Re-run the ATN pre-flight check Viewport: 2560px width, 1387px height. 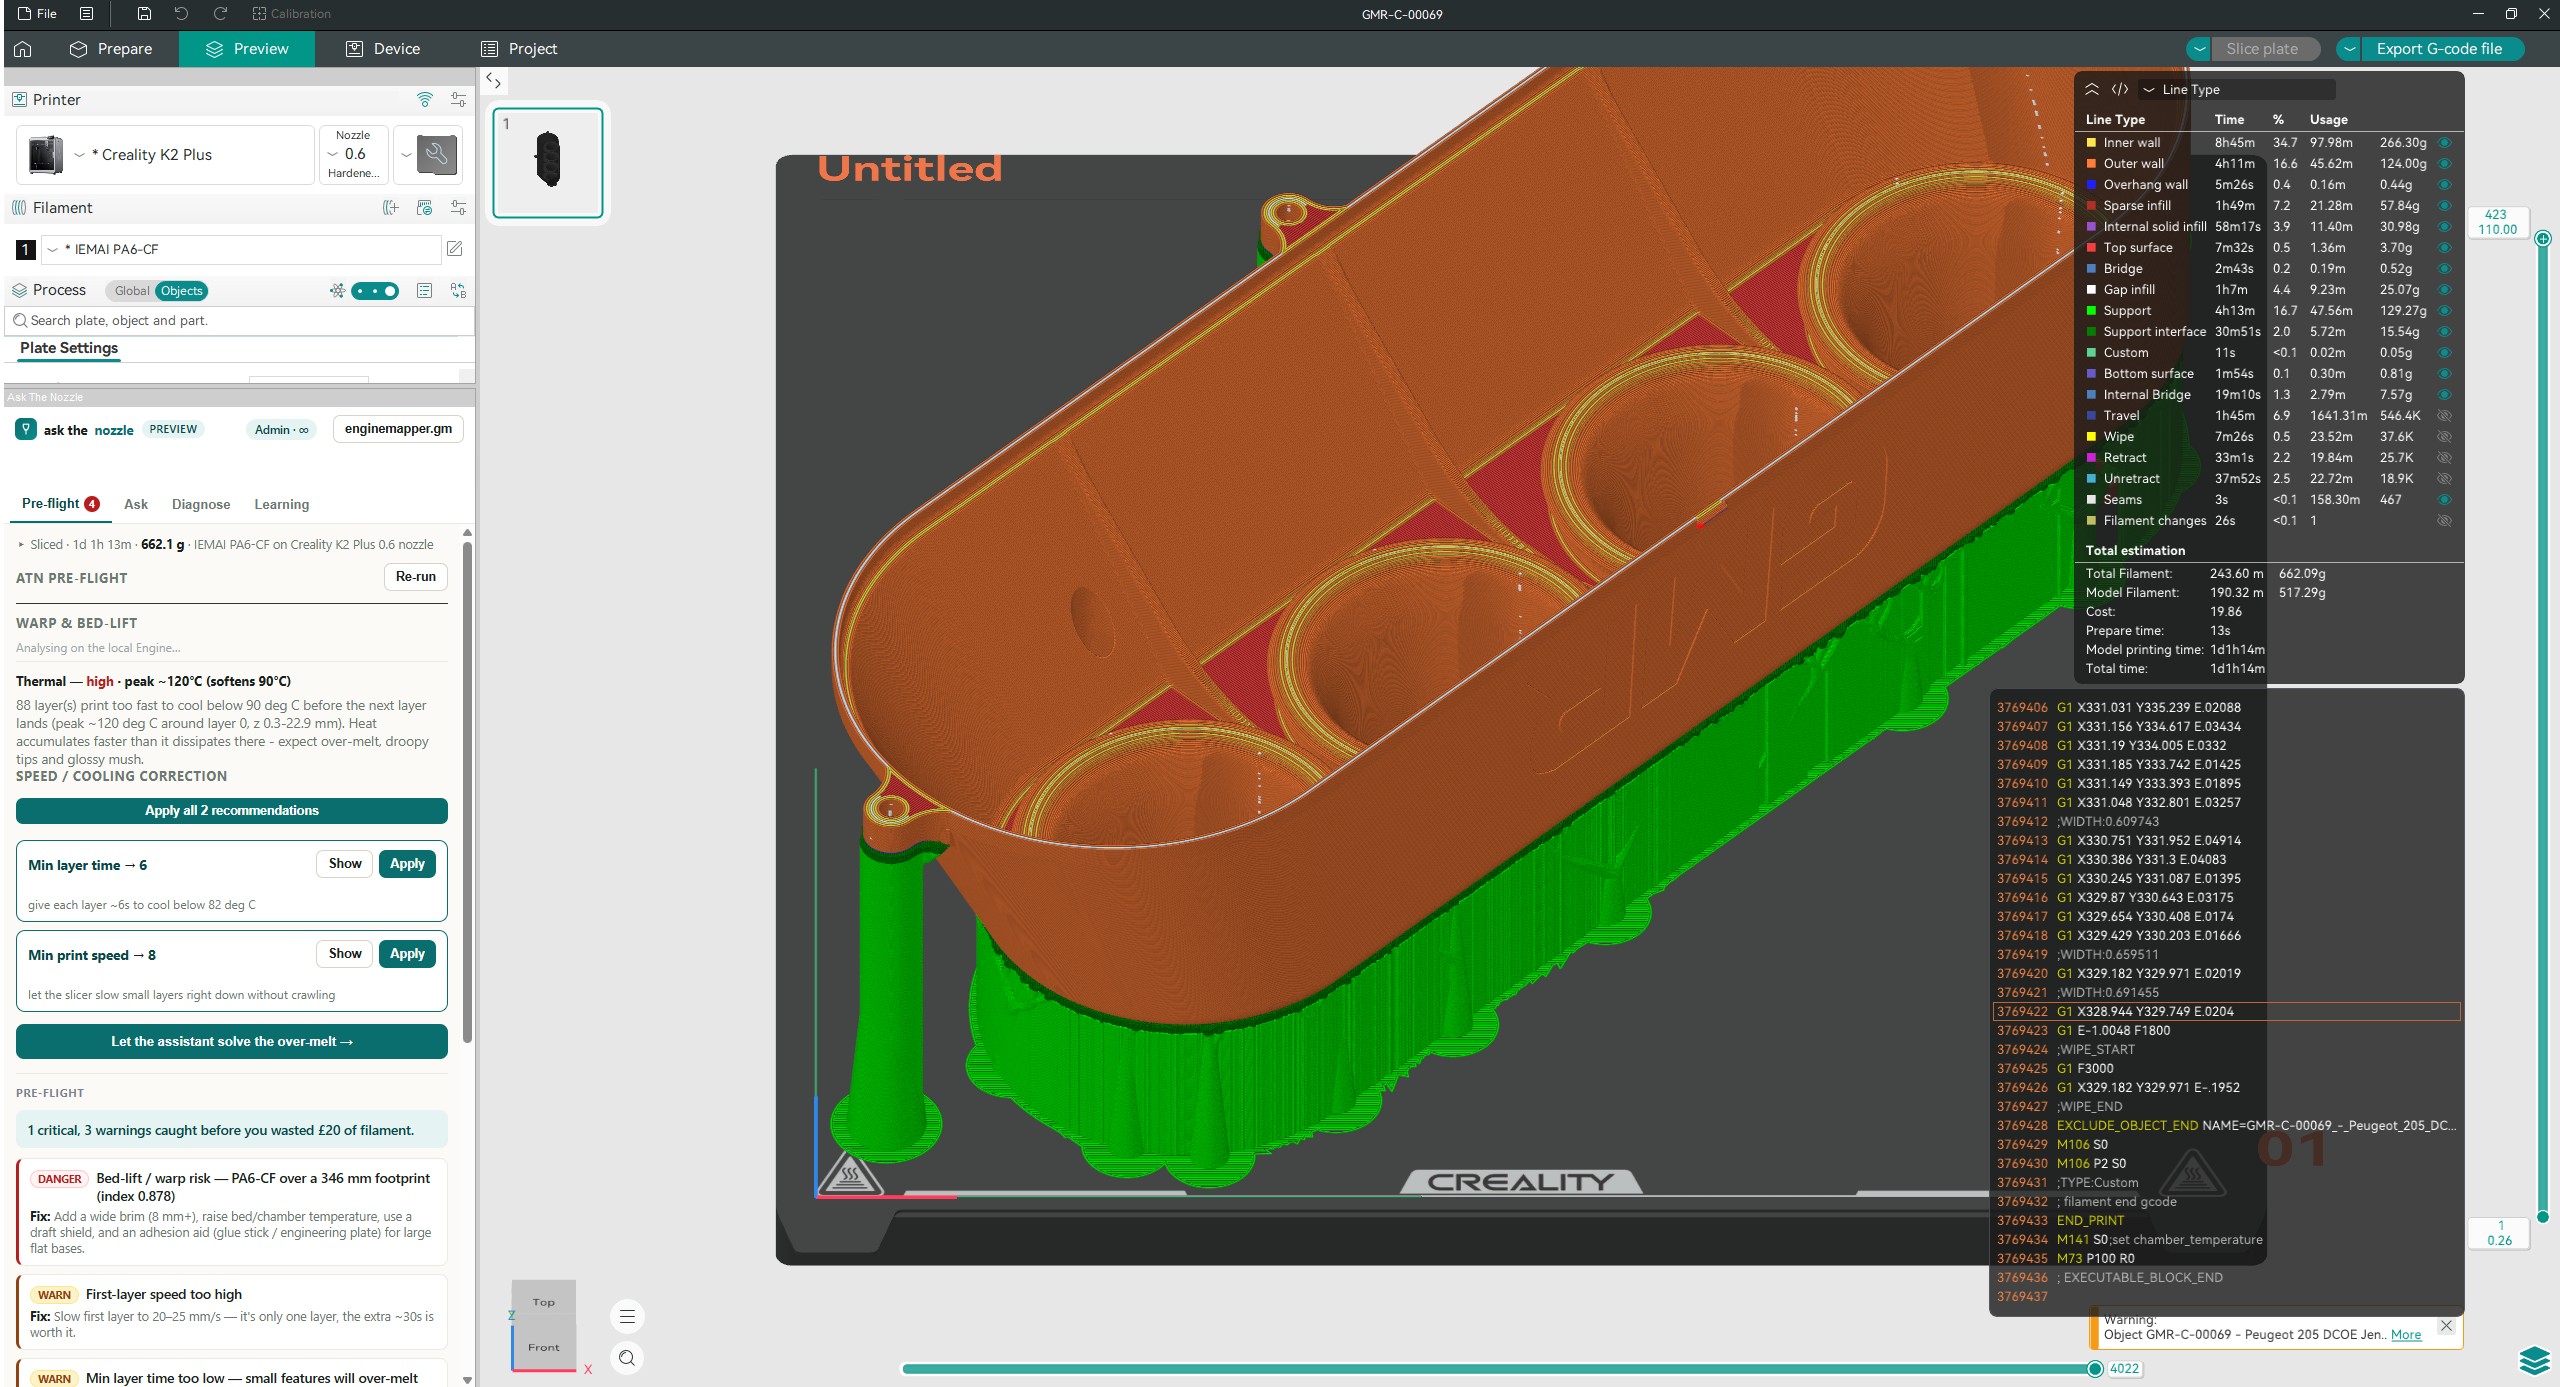[416, 577]
